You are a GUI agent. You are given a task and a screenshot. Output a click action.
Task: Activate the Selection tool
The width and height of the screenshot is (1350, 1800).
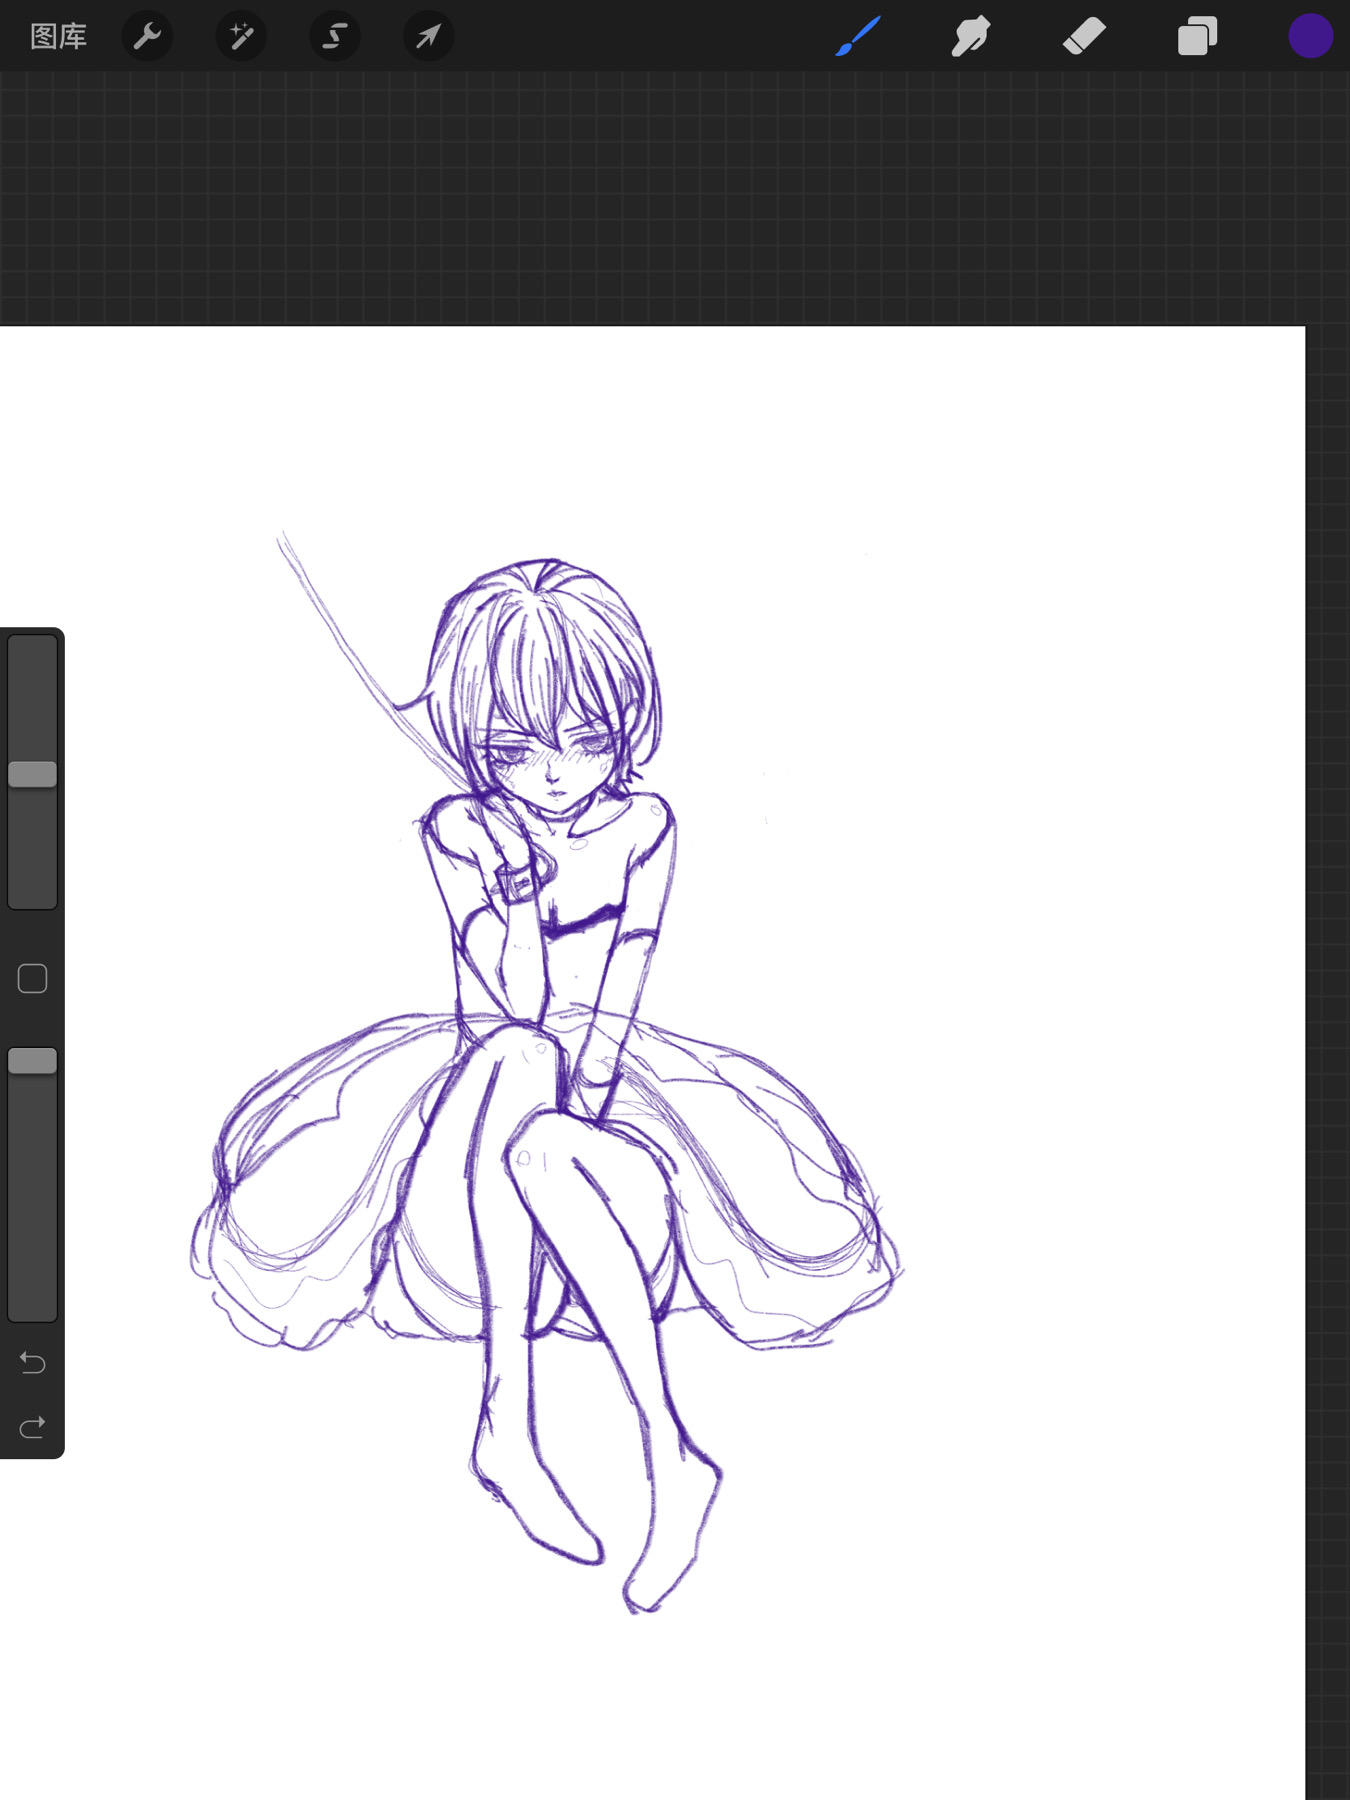(x=335, y=37)
